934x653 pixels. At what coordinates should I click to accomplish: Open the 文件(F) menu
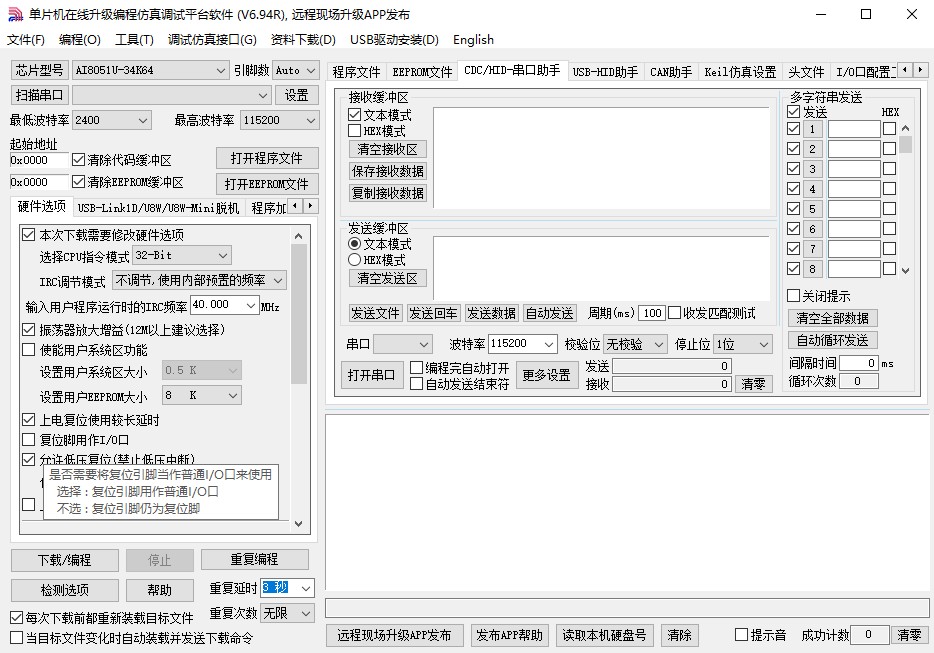click(x=26, y=40)
